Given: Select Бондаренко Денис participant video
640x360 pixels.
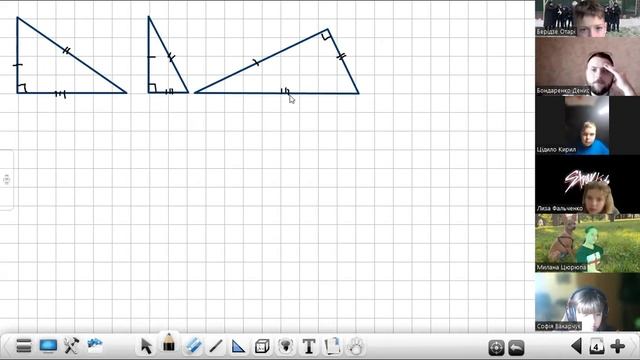Looking at the screenshot, I should 587,67.
